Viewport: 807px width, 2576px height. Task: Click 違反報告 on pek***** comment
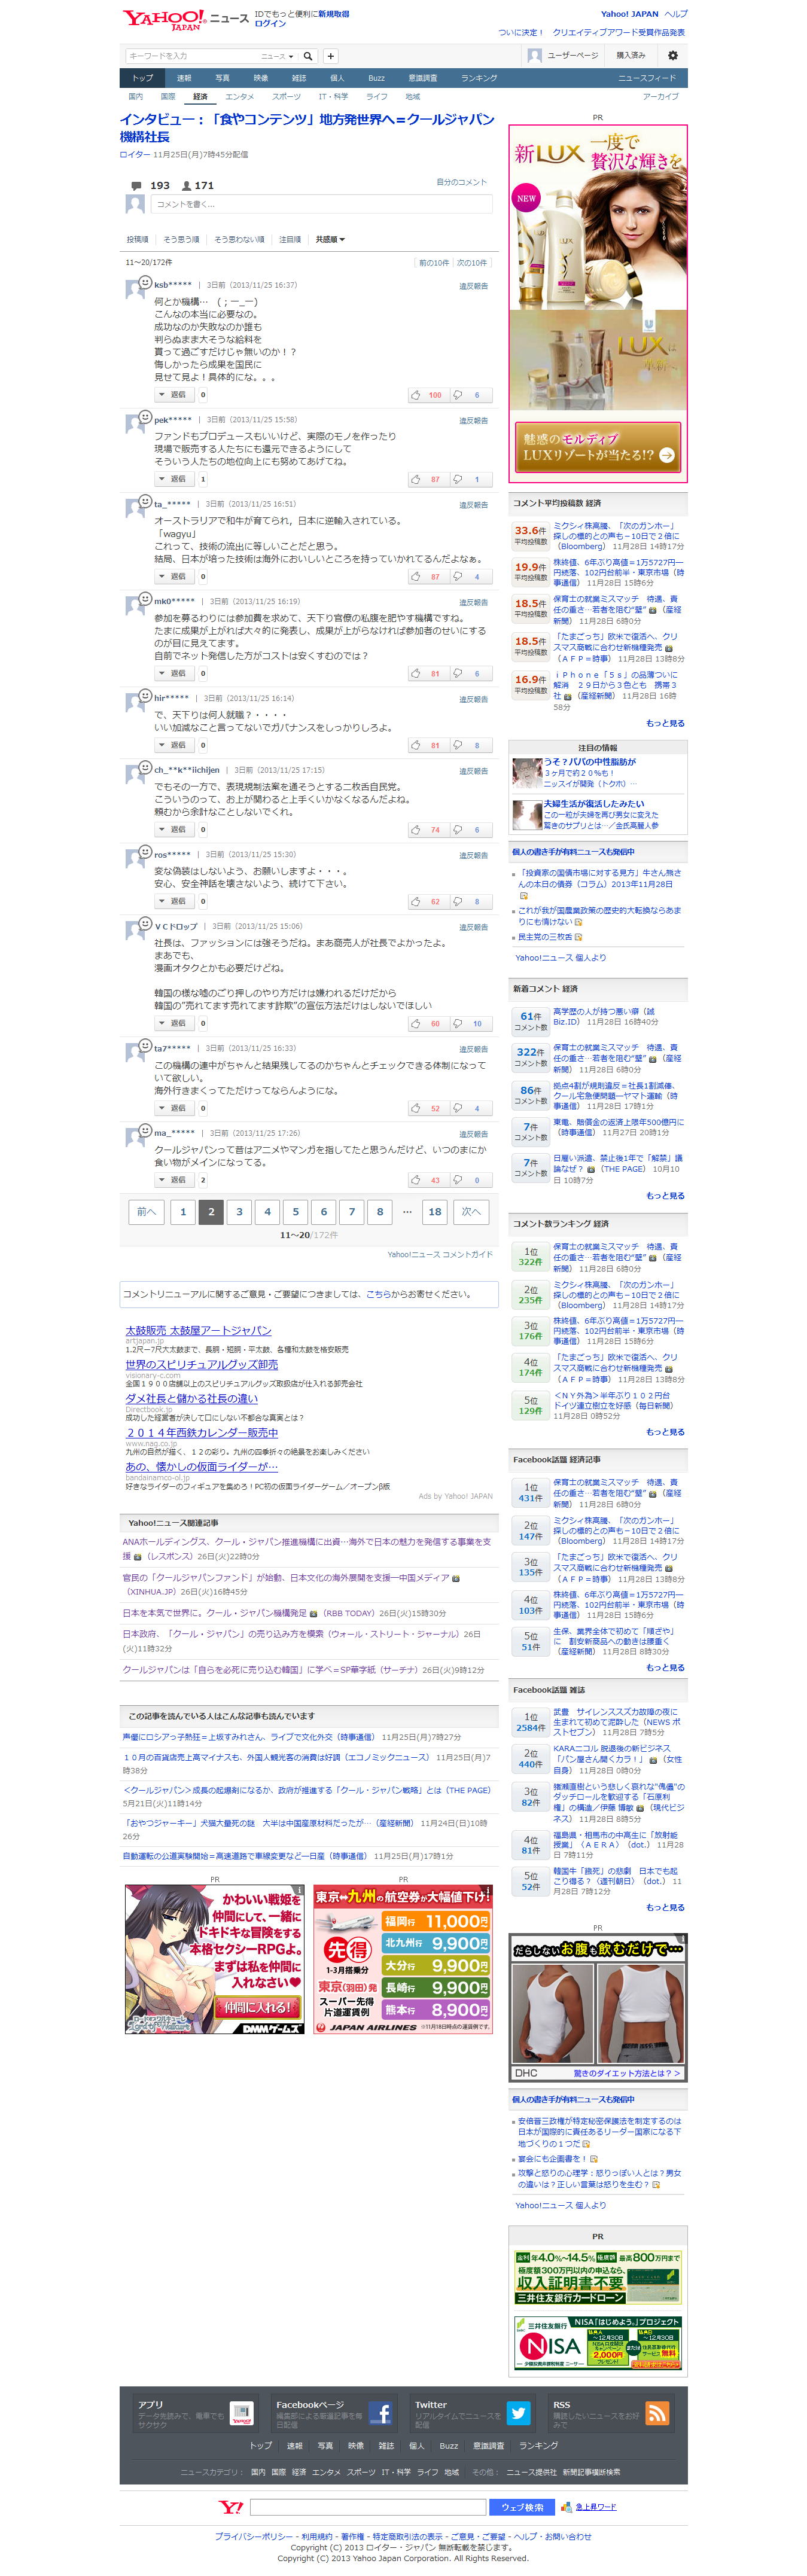coord(473,420)
